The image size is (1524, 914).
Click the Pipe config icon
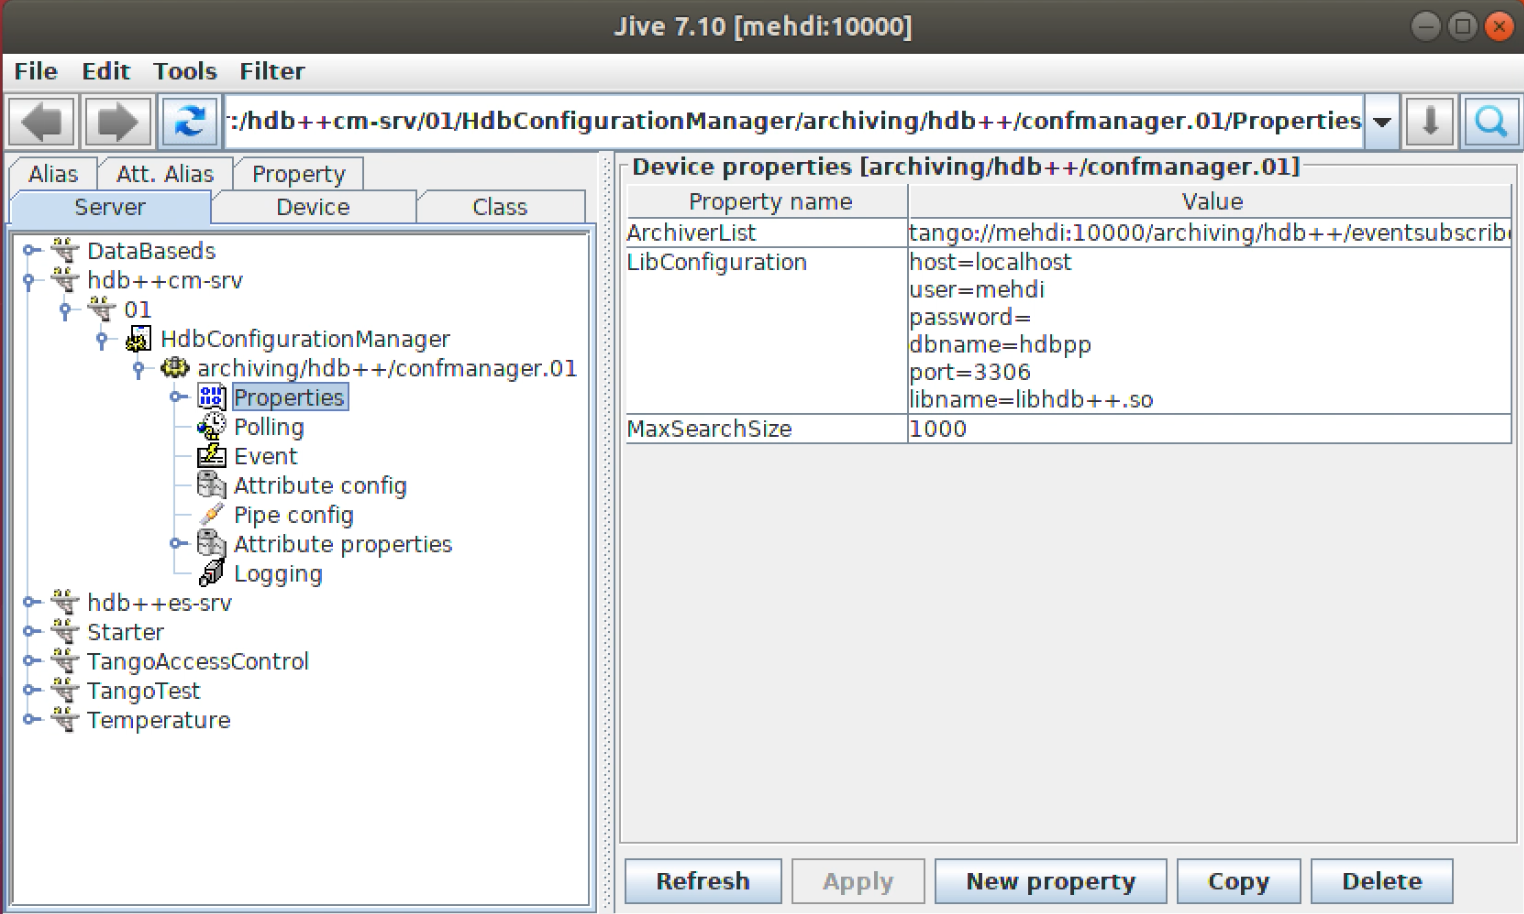pyautogui.click(x=211, y=515)
